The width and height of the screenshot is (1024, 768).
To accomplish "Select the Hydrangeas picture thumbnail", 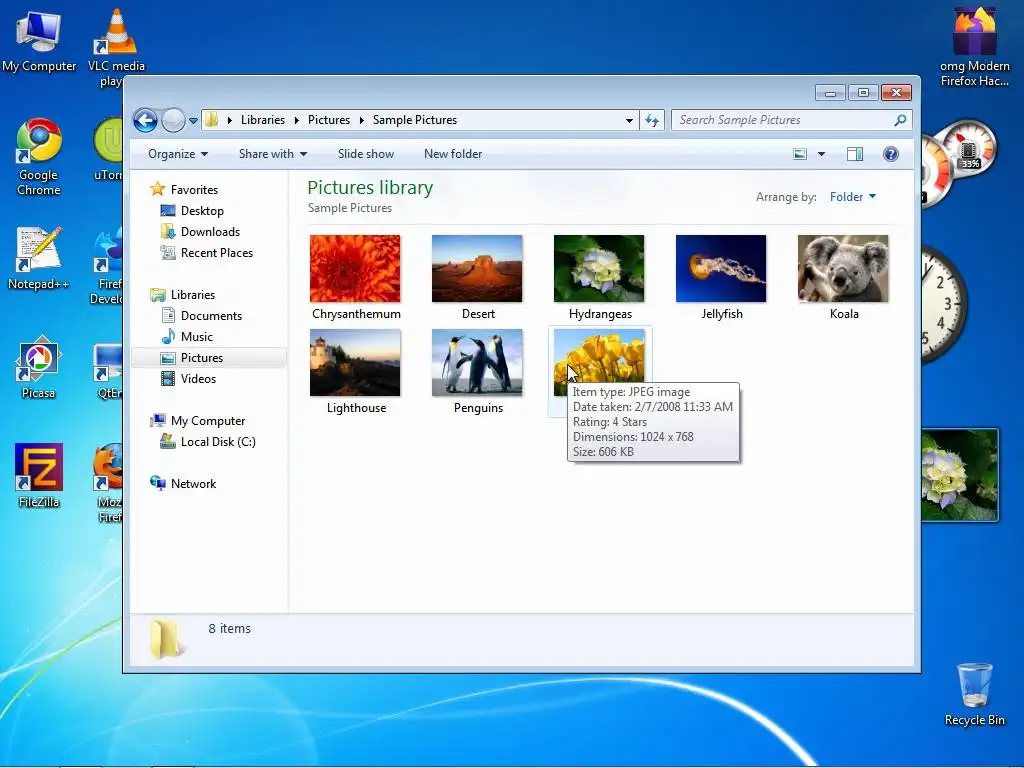I will 599,268.
